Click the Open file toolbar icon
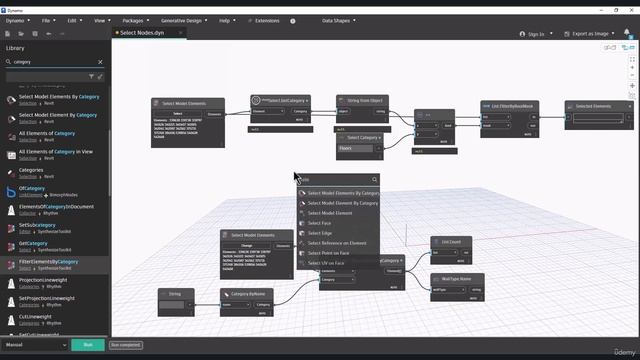Screen dimensions: 640x360 (21, 34)
